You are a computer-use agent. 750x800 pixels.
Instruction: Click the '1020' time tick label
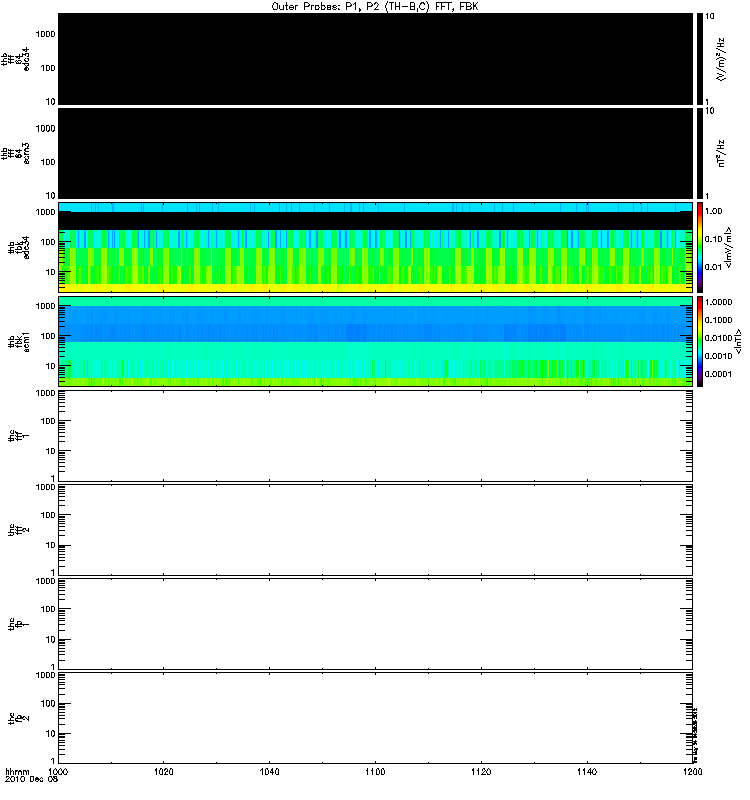(164, 771)
